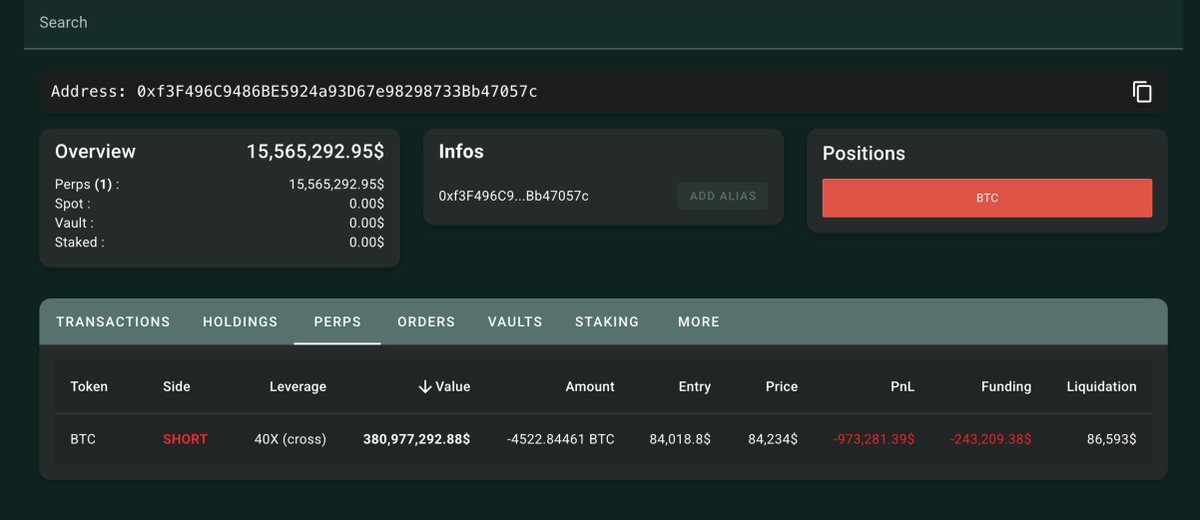This screenshot has width=1200, height=520.
Task: Click the Side column header
Action: coord(176,386)
